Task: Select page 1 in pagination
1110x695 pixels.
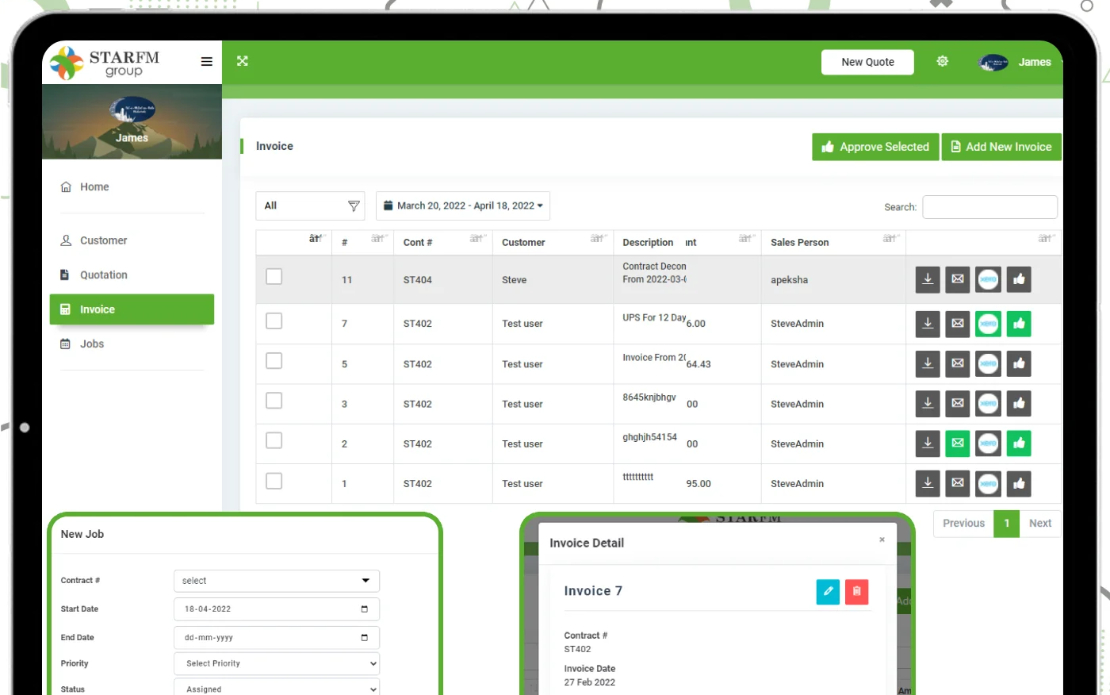Action: coord(1007,524)
